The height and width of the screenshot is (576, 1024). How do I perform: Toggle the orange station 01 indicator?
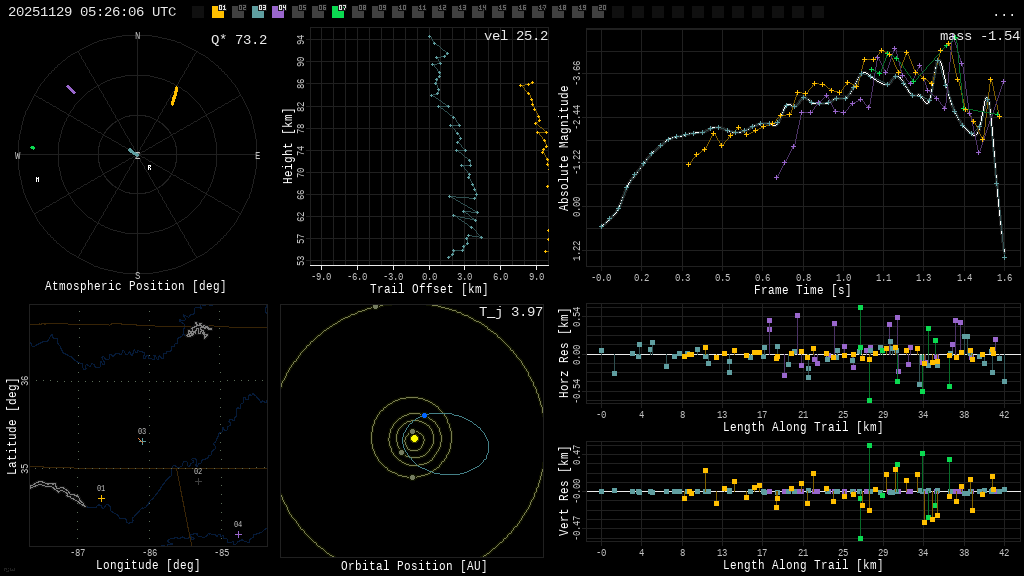pyautogui.click(x=218, y=12)
